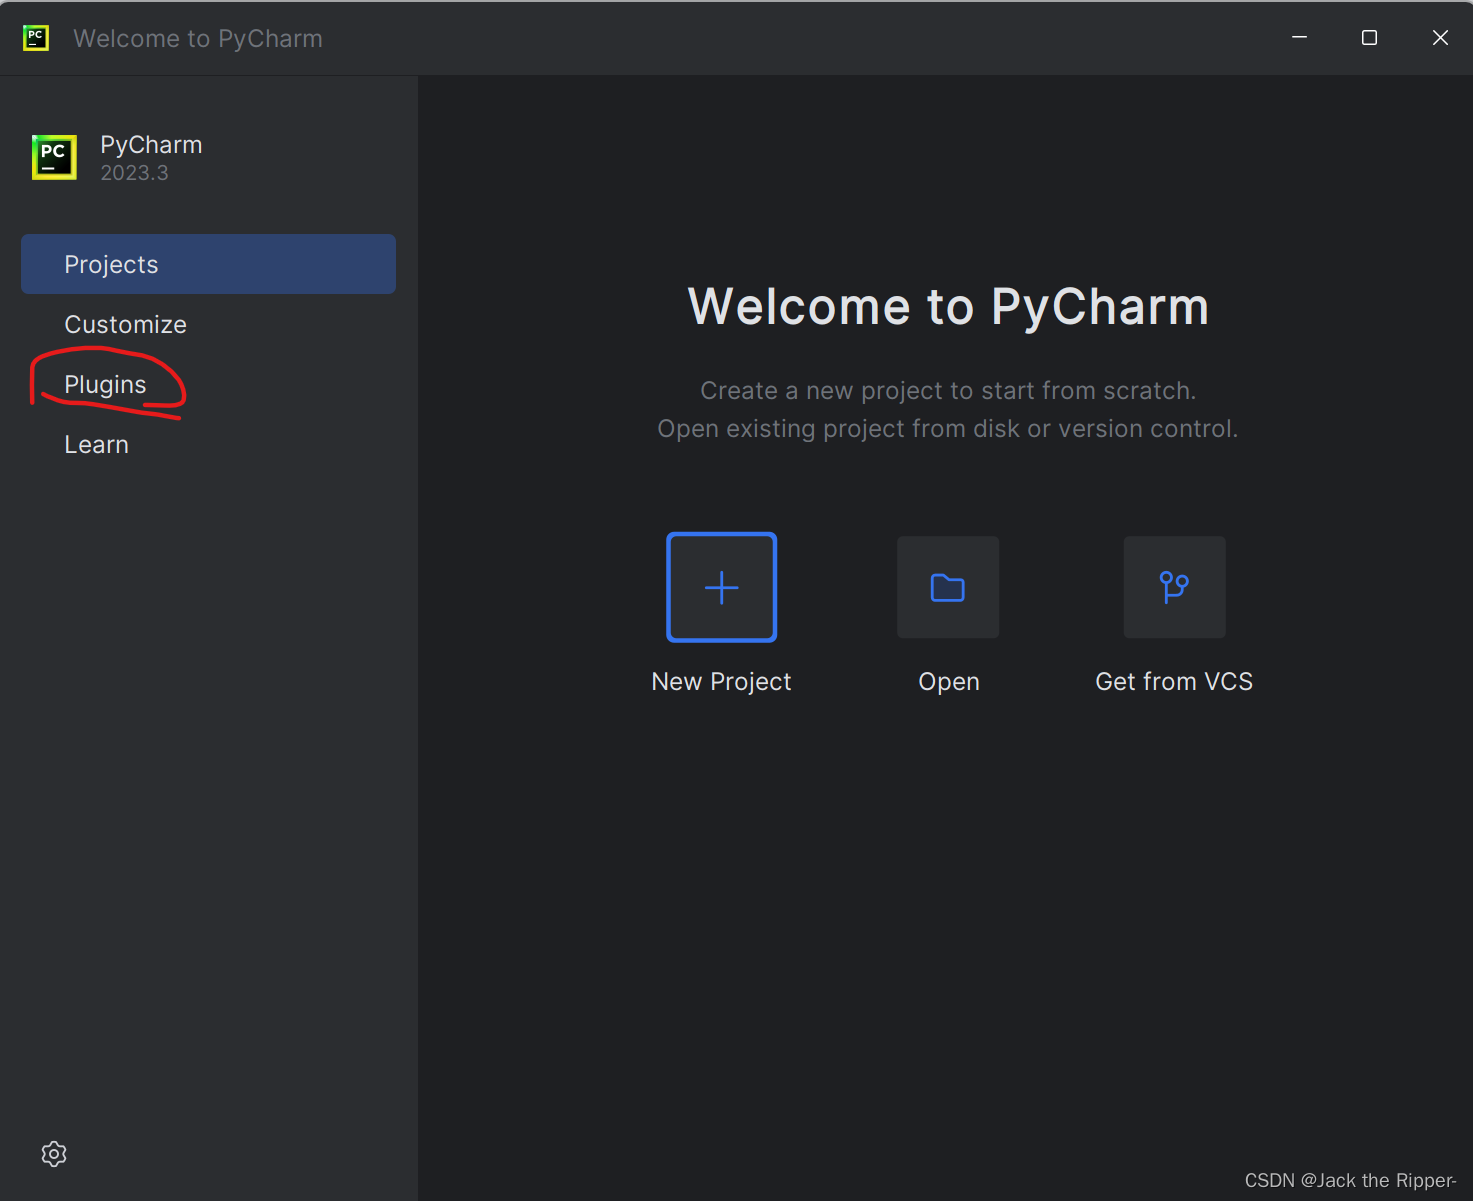Close the Welcome to PyCharm window
This screenshot has width=1473, height=1201.
point(1440,38)
